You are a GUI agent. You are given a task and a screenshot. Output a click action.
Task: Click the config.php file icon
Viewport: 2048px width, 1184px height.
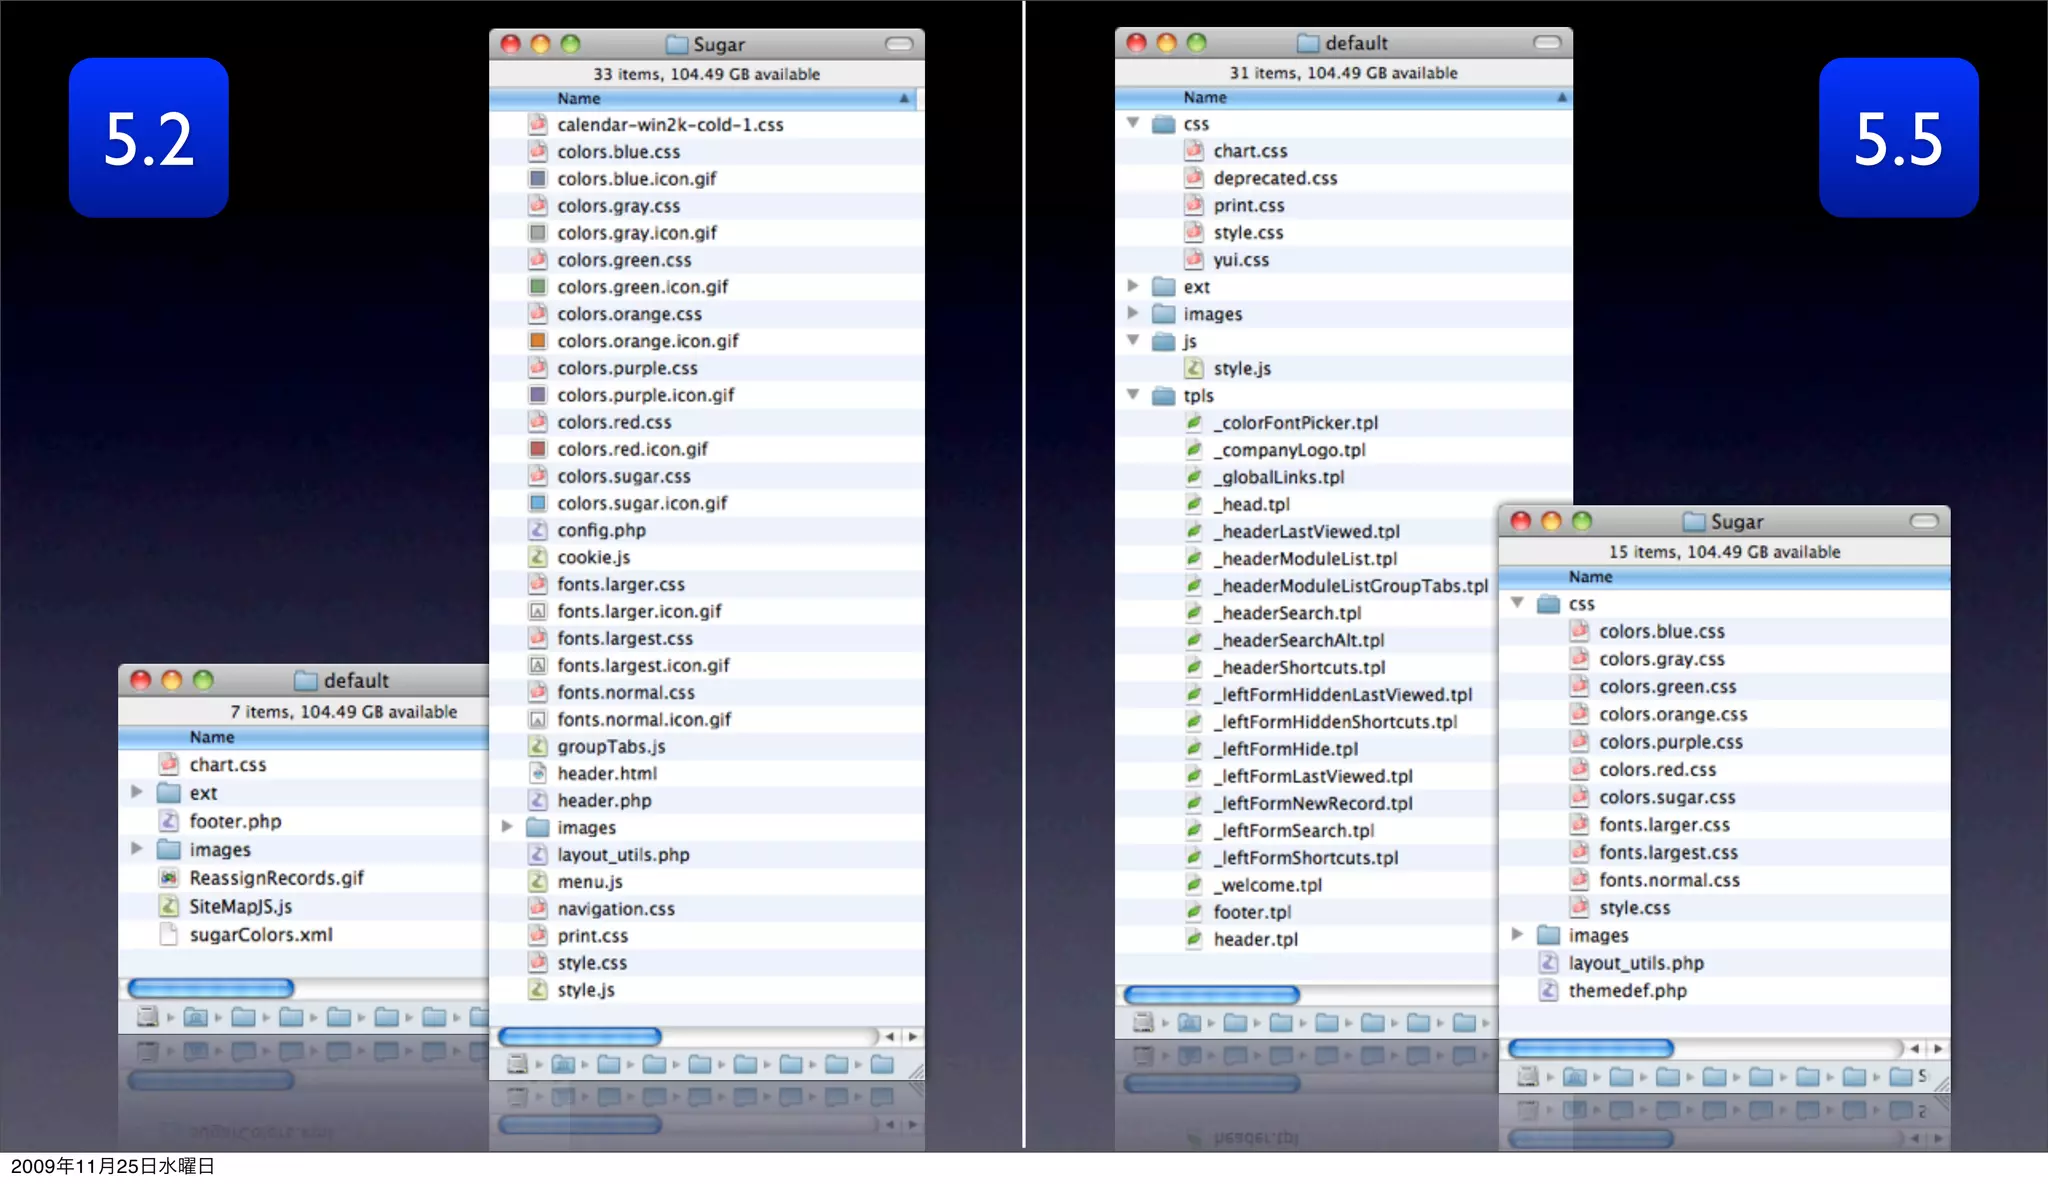click(538, 530)
